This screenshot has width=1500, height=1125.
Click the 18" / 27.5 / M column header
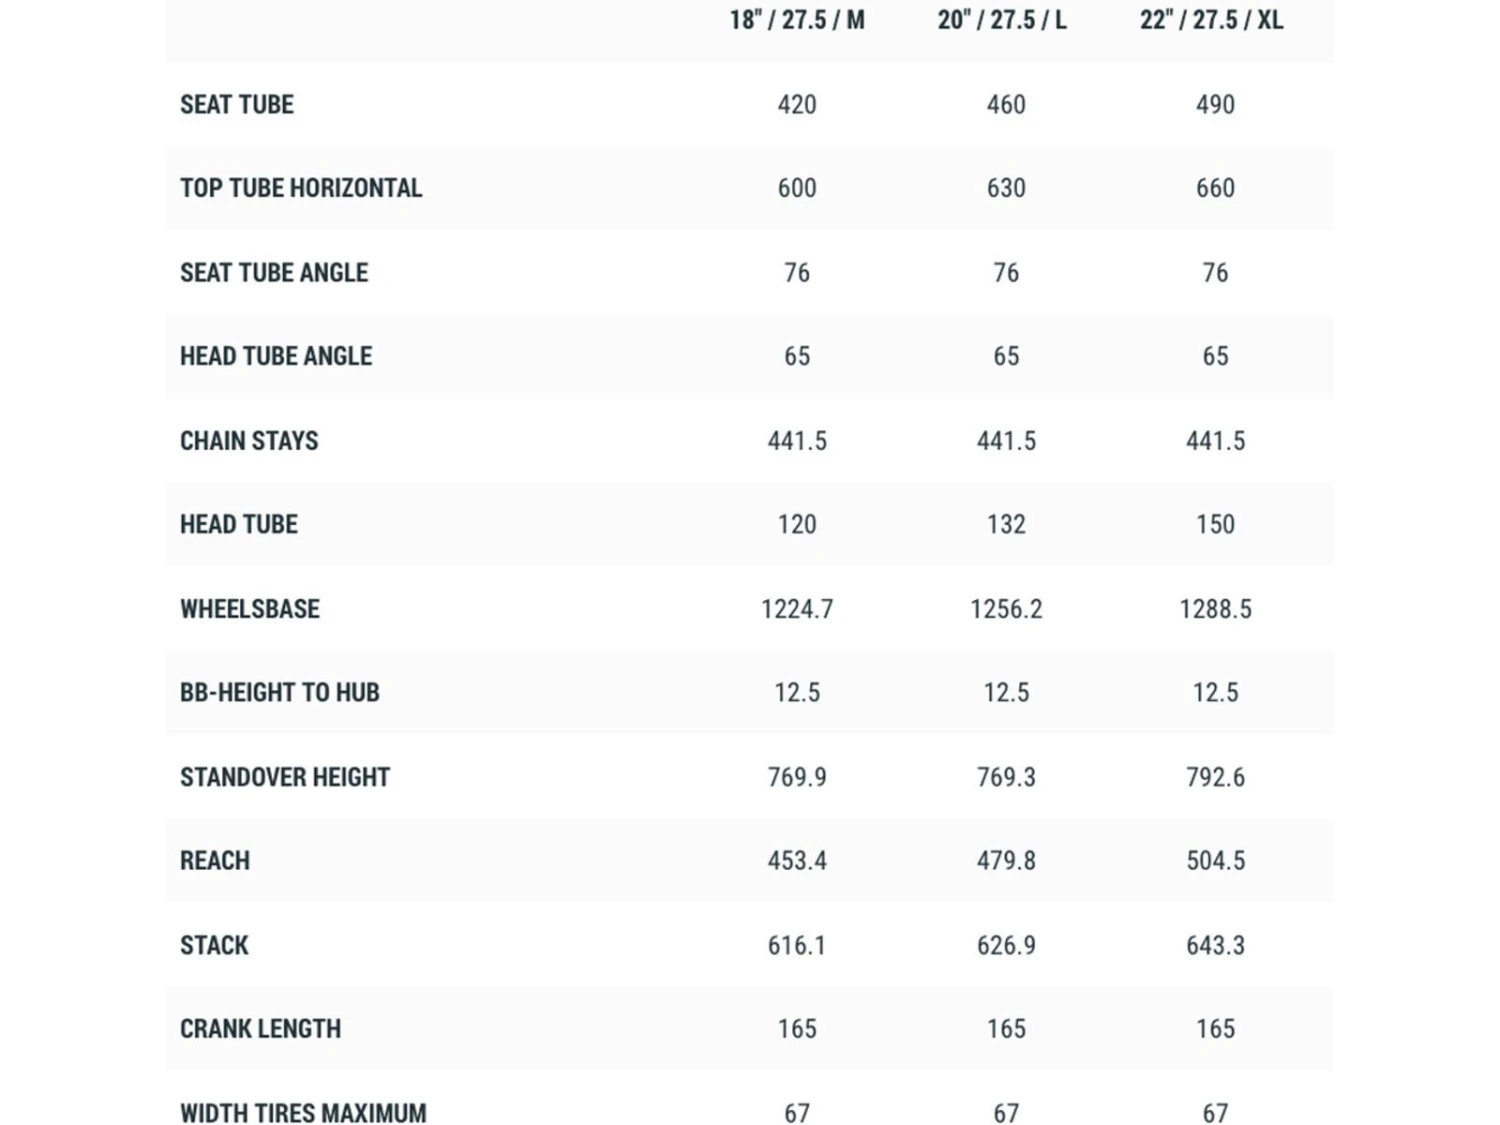click(x=797, y=20)
